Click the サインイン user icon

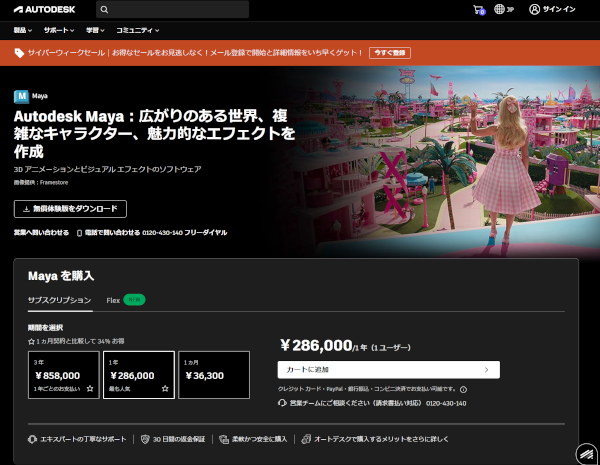click(x=534, y=9)
